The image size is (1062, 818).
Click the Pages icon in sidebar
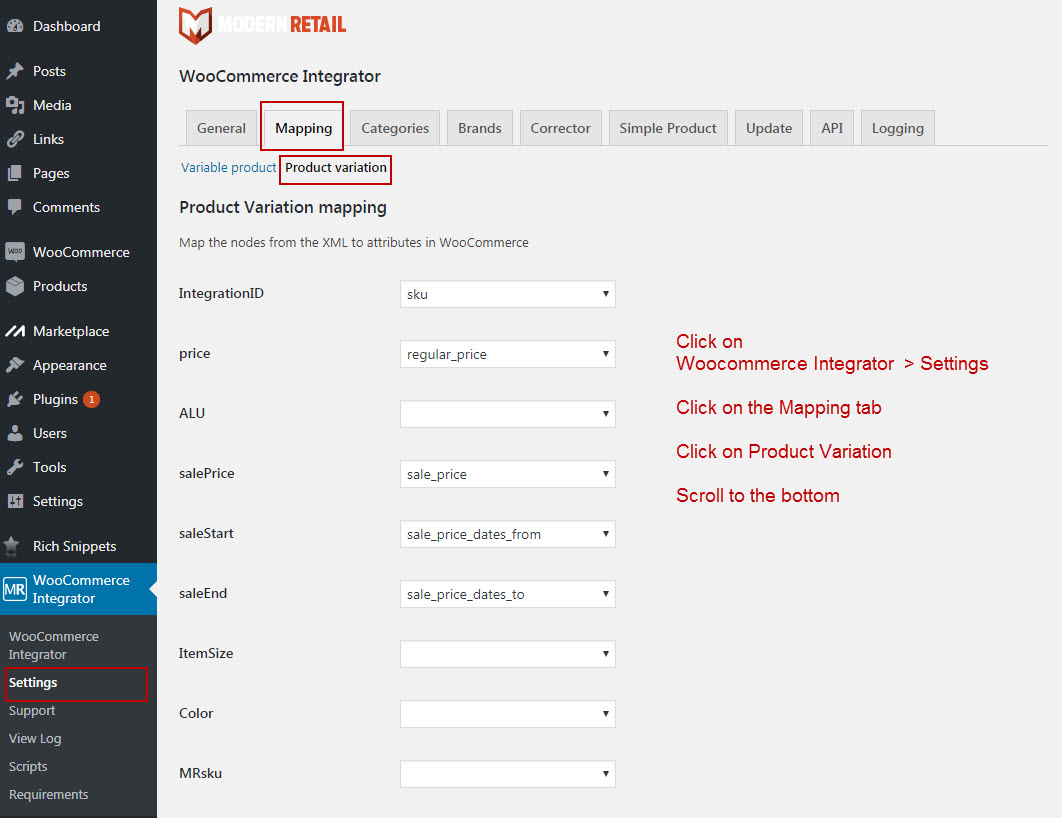[15, 173]
